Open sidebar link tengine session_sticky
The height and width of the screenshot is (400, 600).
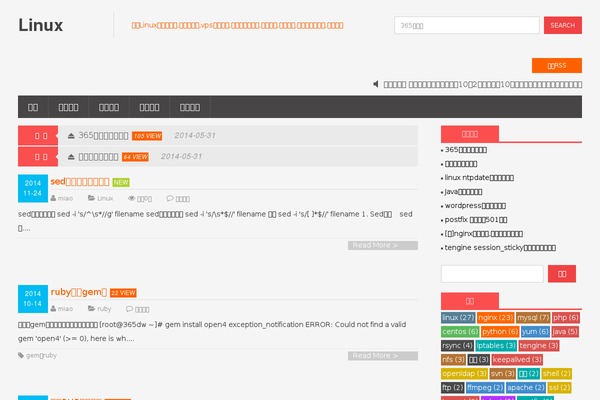[x=500, y=248]
